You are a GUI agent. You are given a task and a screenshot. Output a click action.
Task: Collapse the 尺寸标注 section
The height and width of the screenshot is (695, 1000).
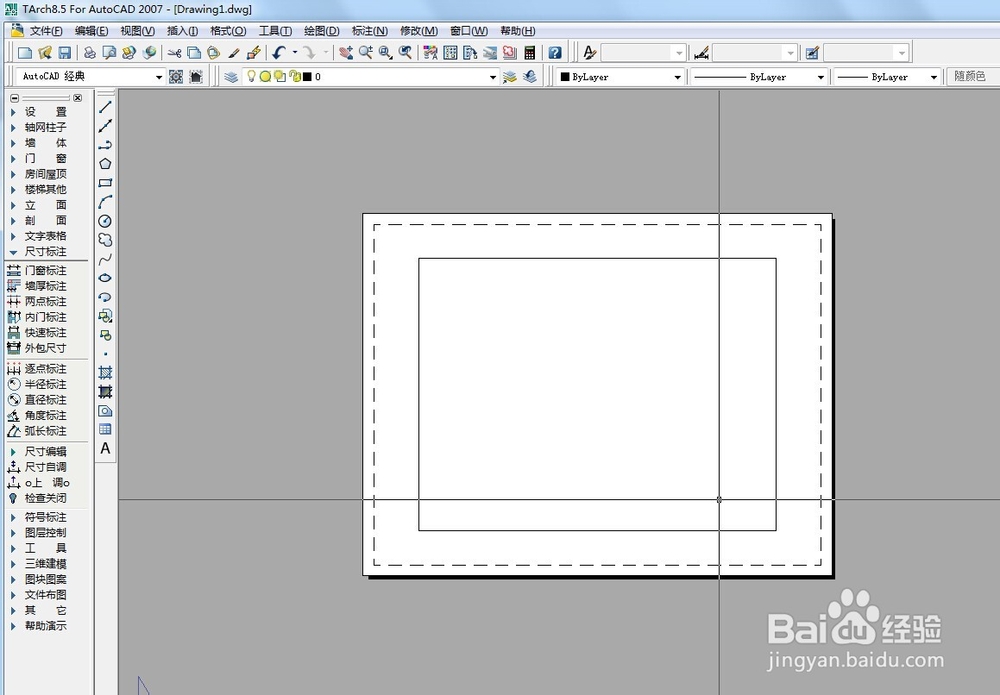(x=13, y=252)
